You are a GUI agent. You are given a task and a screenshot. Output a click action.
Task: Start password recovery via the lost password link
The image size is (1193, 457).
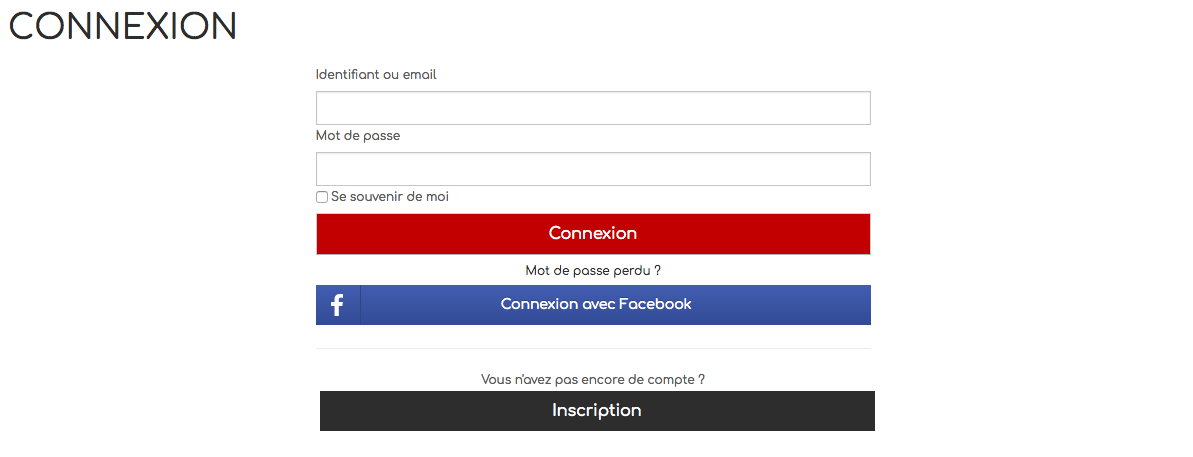pos(593,271)
